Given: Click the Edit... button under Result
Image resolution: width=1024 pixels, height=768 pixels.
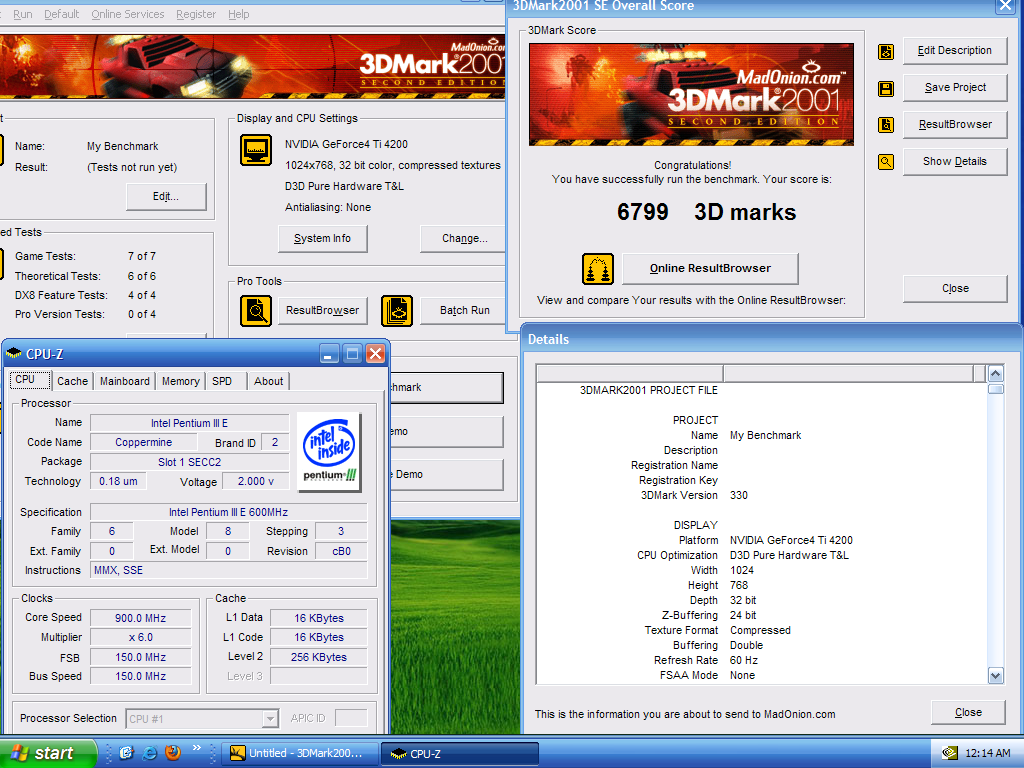Looking at the screenshot, I should click(166, 197).
